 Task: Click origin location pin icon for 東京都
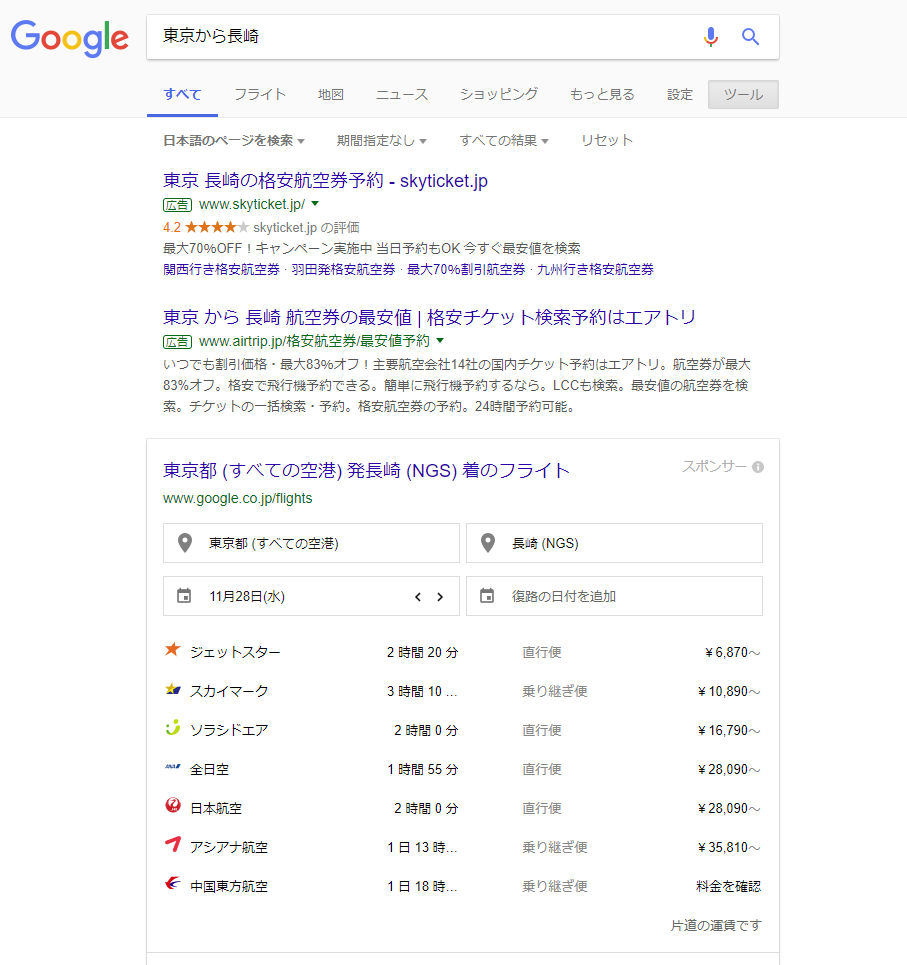pyautogui.click(x=185, y=543)
